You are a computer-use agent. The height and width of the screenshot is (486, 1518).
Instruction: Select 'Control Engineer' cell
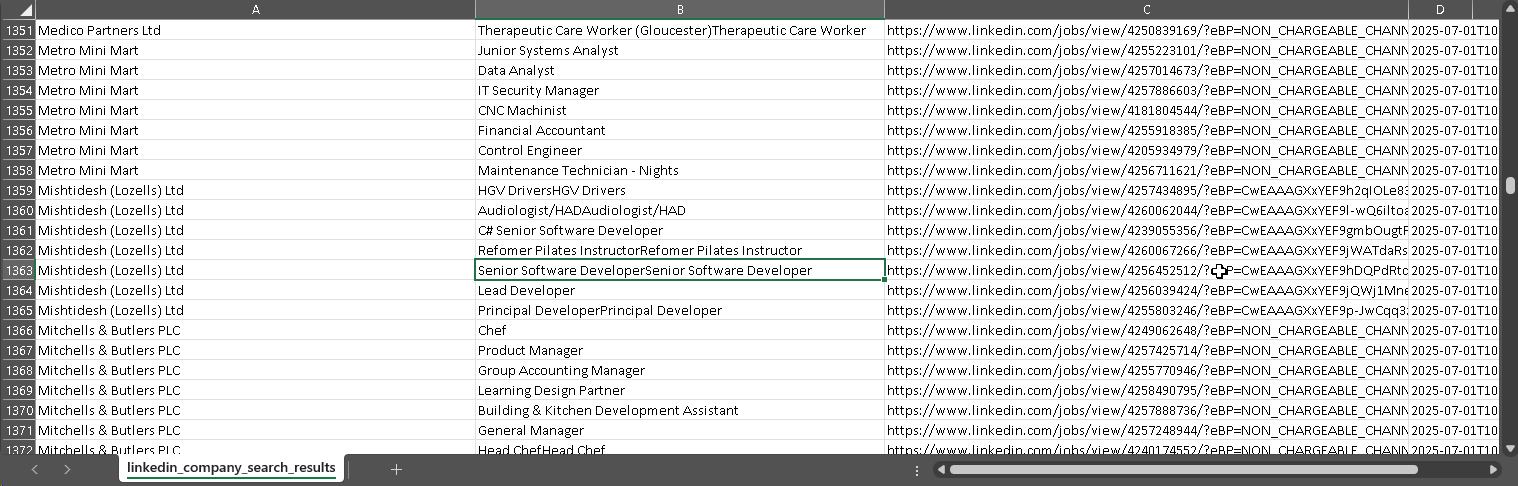[680, 150]
